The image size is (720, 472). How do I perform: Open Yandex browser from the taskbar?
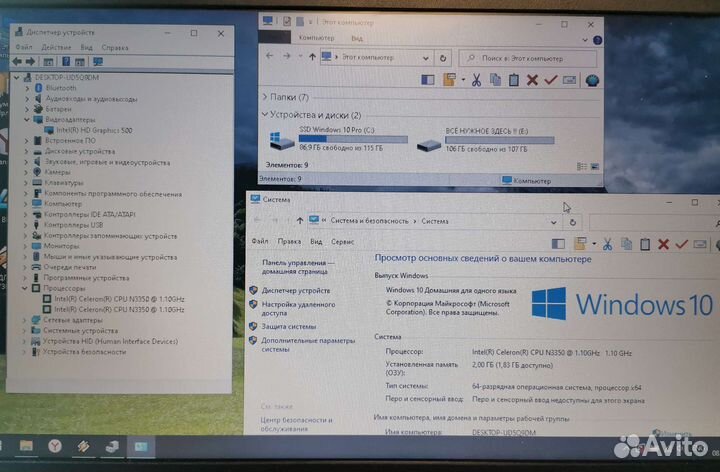55,446
